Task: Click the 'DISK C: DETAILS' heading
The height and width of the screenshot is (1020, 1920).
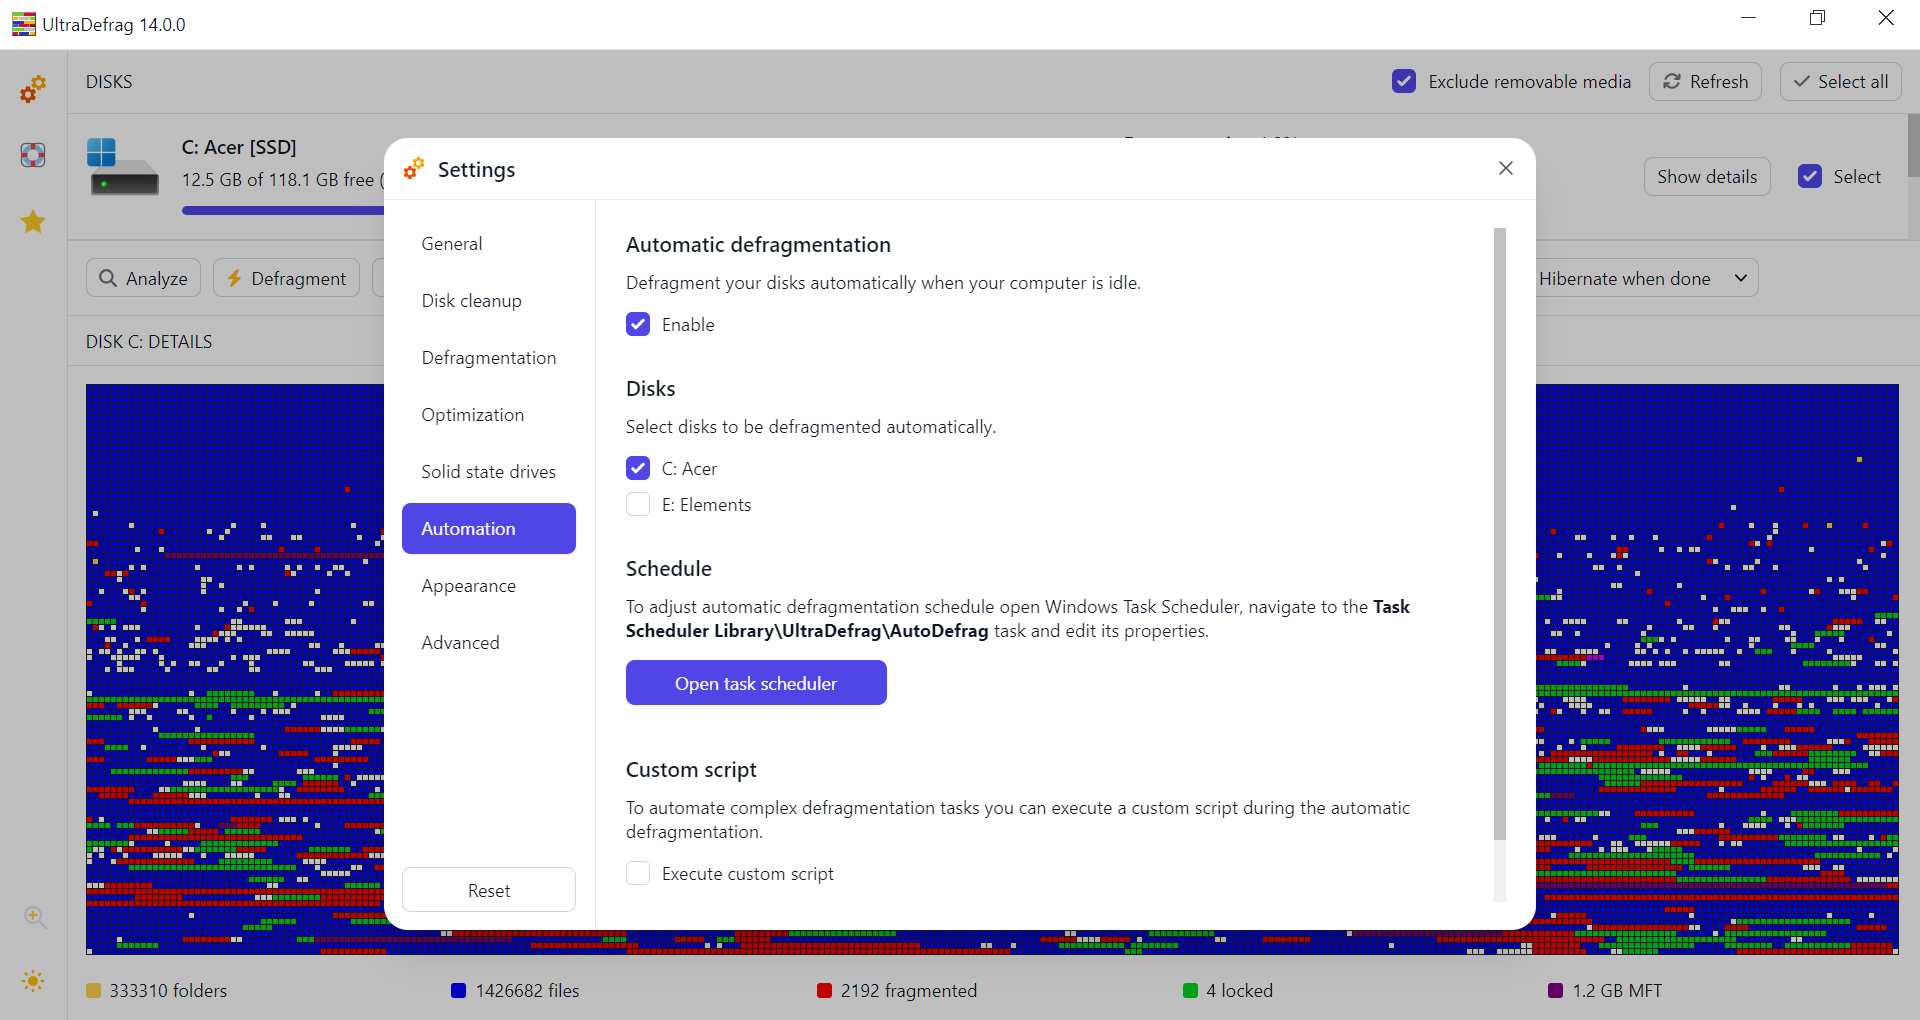Action: (149, 342)
